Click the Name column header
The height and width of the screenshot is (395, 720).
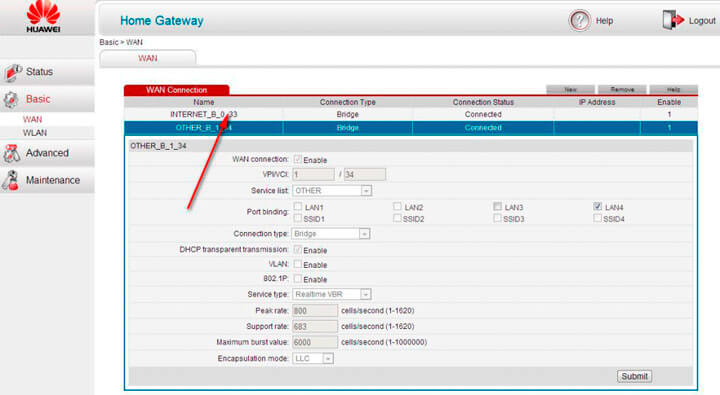(203, 102)
